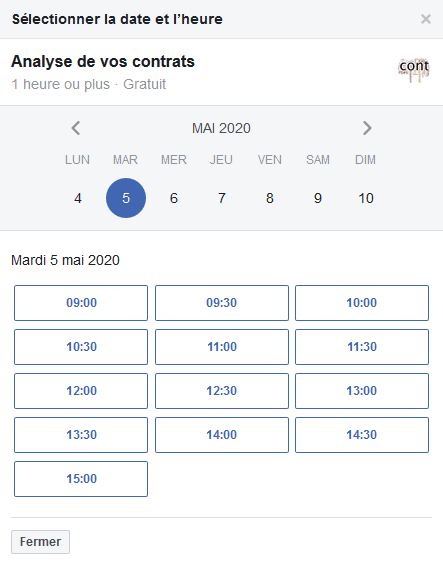Close the dialog with the X icon
Image resolution: width=443 pixels, height=561 pixels.
coord(426,19)
